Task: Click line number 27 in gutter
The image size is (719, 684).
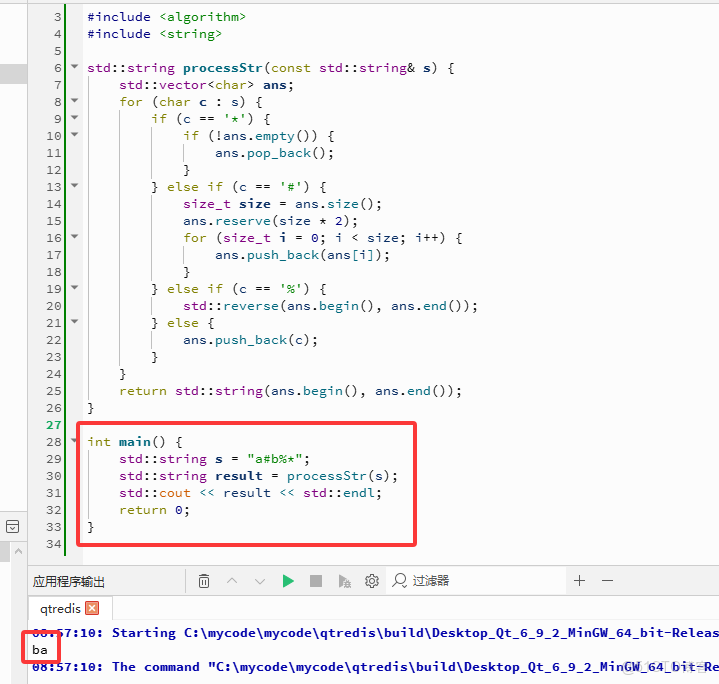Action: tap(53, 425)
